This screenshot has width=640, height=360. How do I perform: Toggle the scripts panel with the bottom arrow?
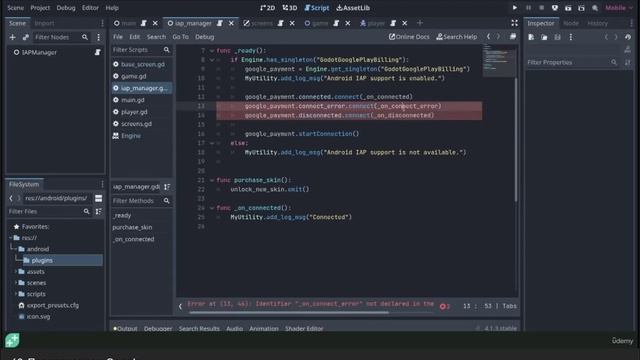180,306
